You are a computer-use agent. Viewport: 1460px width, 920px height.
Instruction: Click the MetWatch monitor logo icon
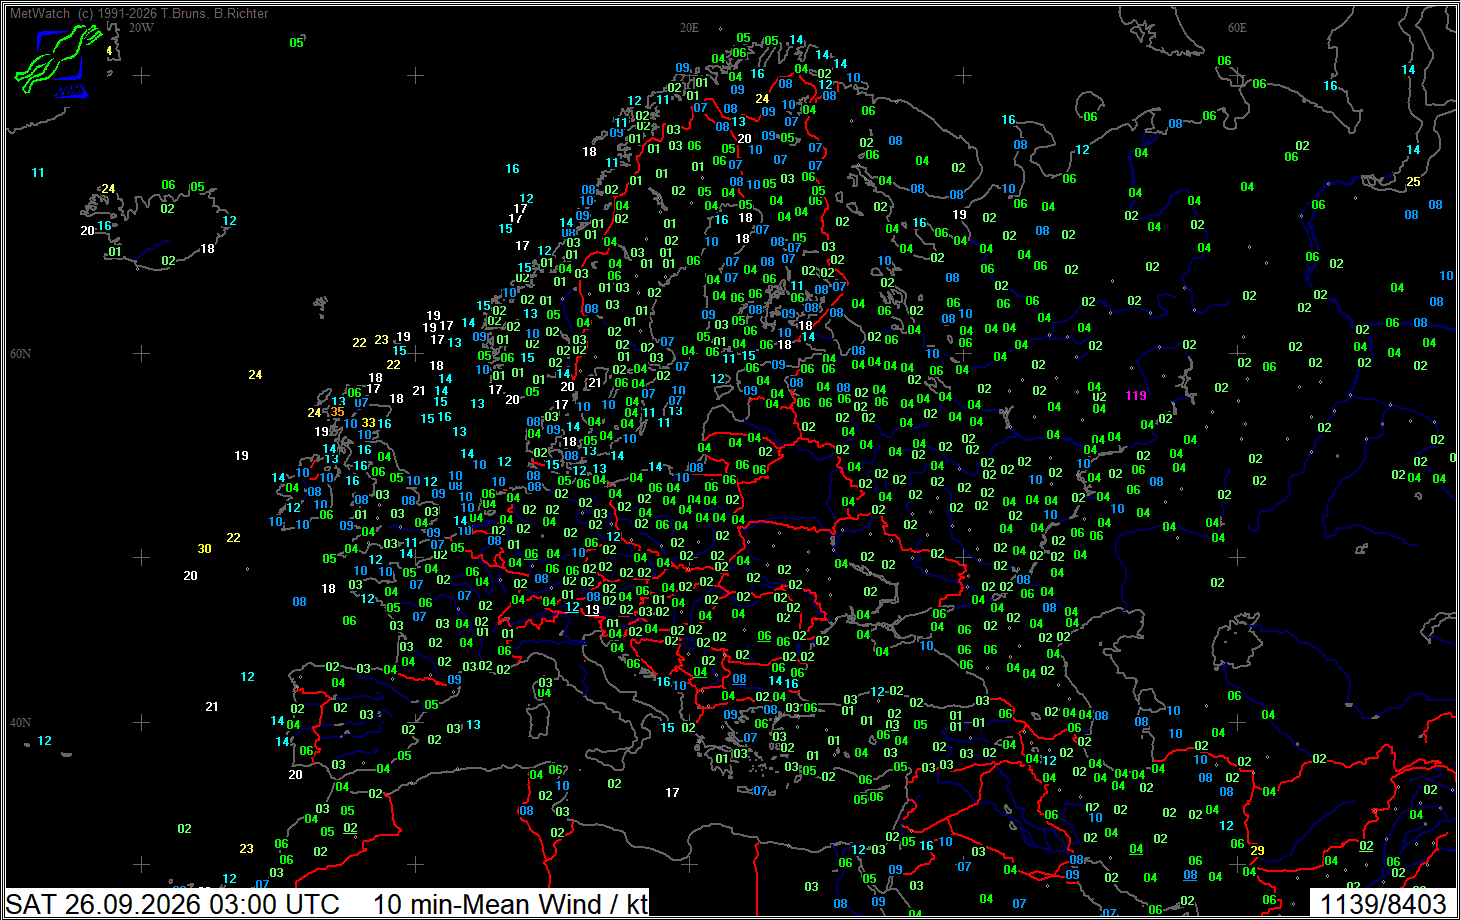click(x=59, y=61)
